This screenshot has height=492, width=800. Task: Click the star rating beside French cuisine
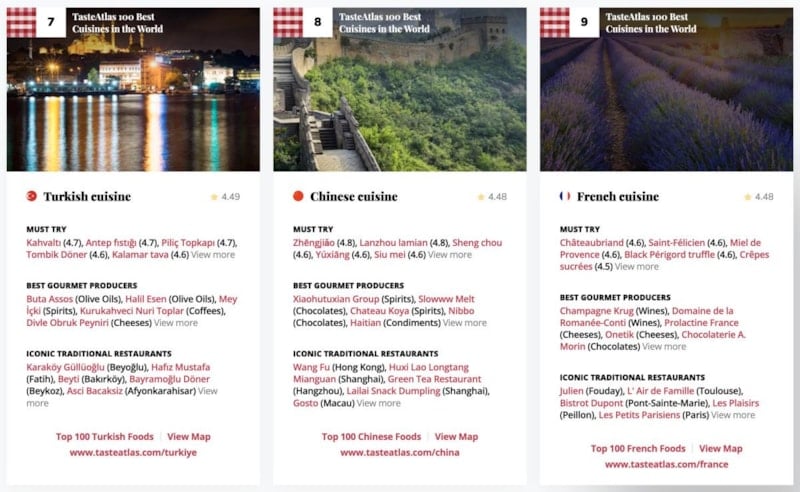click(x=759, y=196)
